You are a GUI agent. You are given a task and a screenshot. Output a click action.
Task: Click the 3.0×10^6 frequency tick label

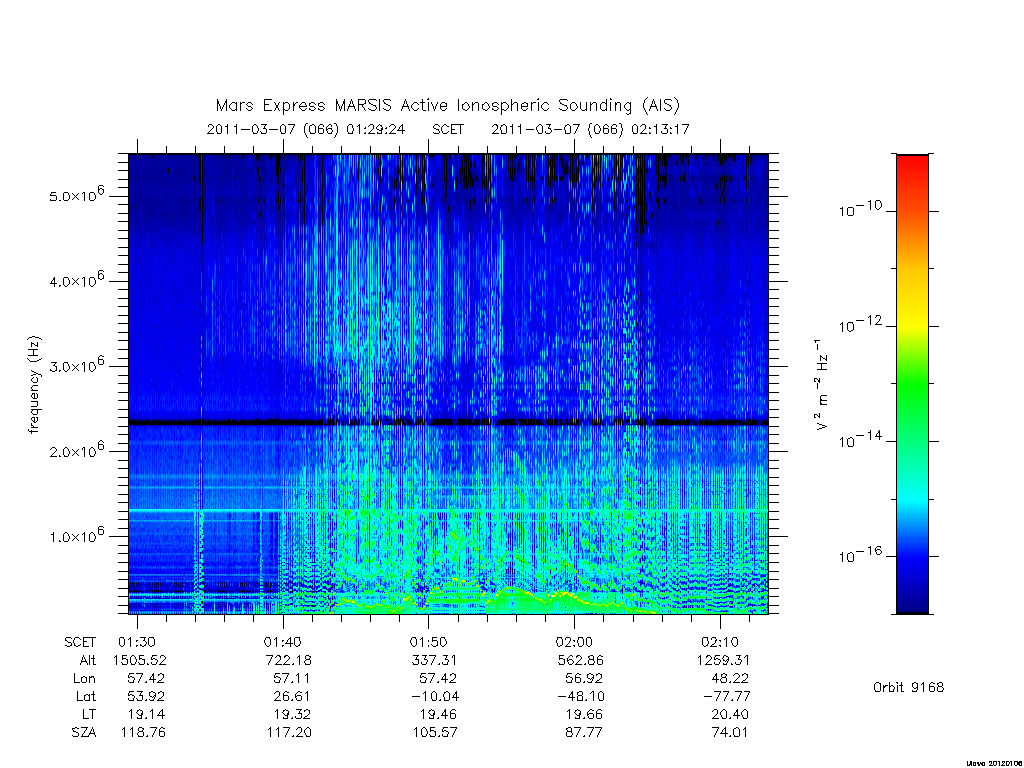[77, 364]
